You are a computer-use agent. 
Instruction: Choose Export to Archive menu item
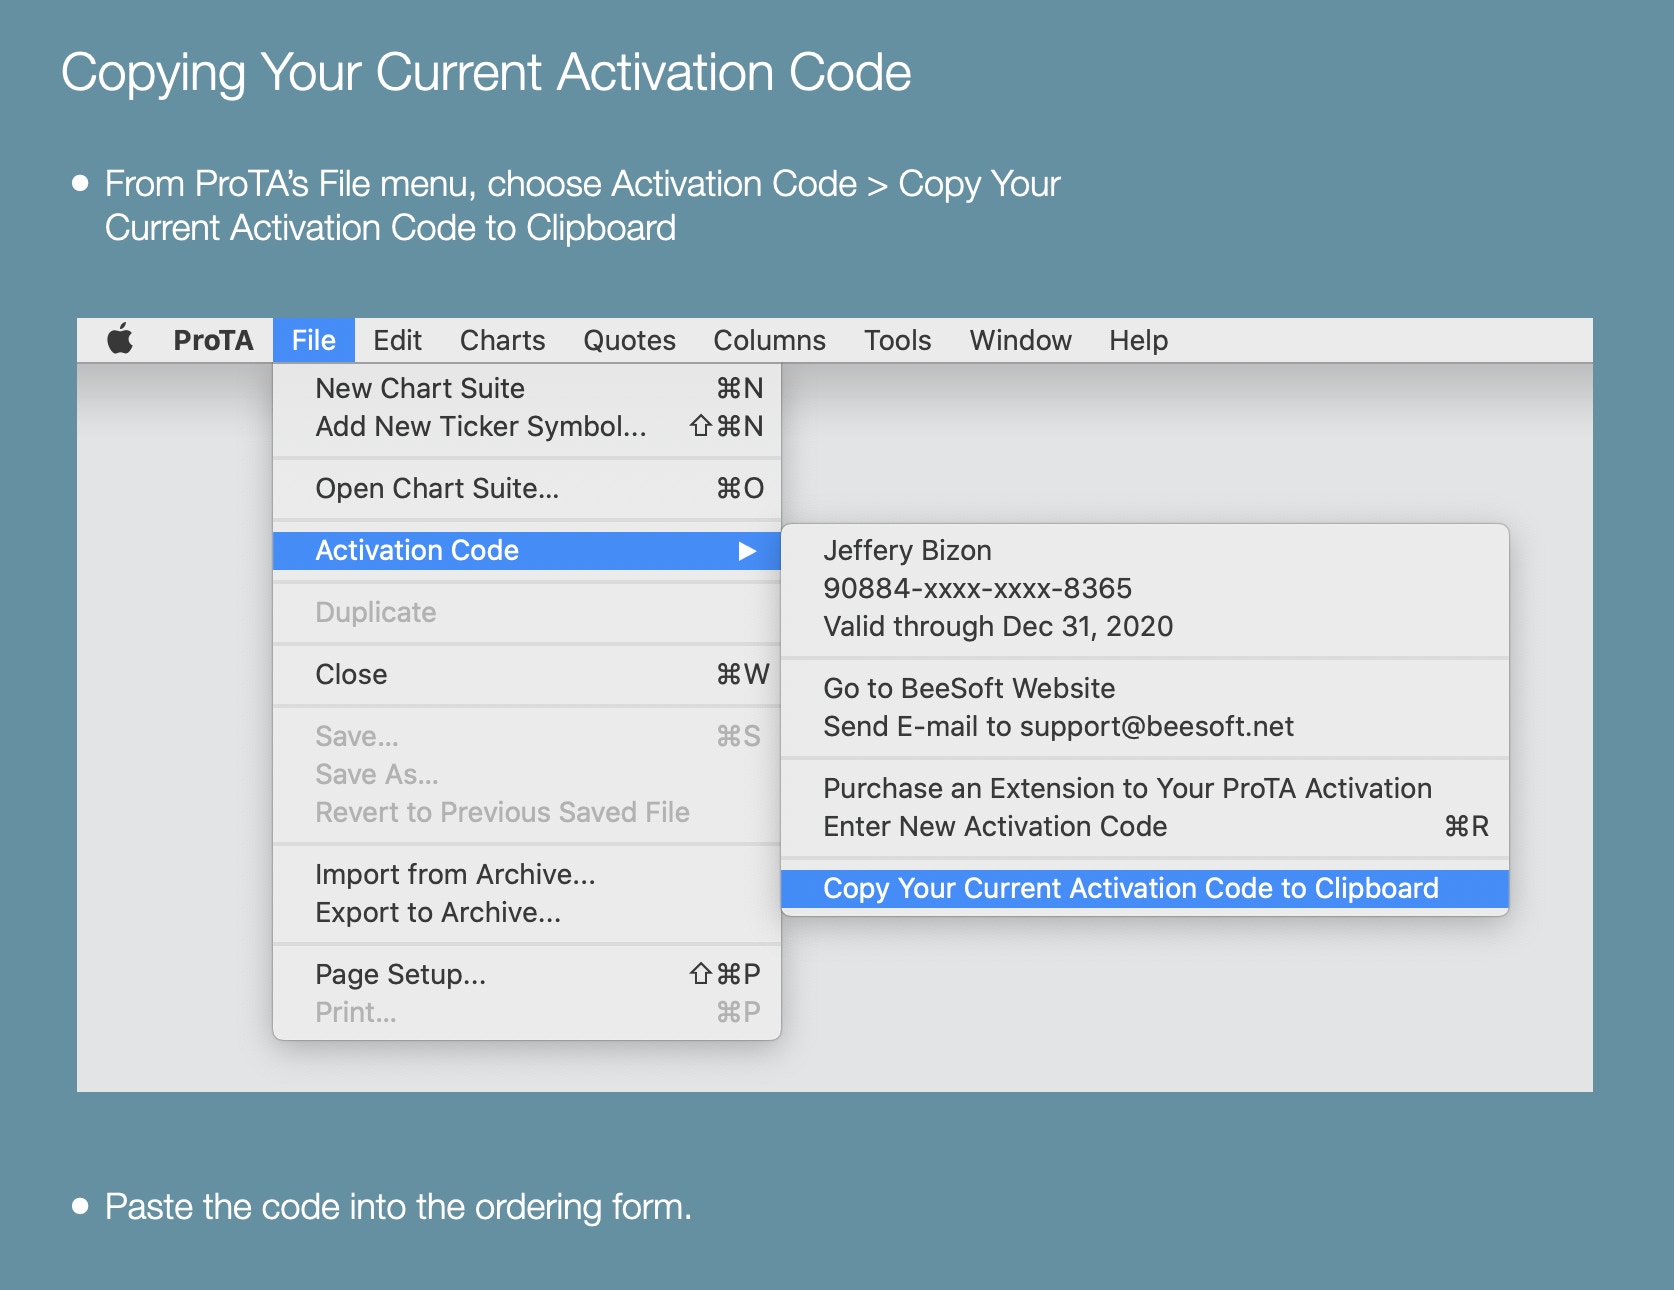pyautogui.click(x=438, y=912)
